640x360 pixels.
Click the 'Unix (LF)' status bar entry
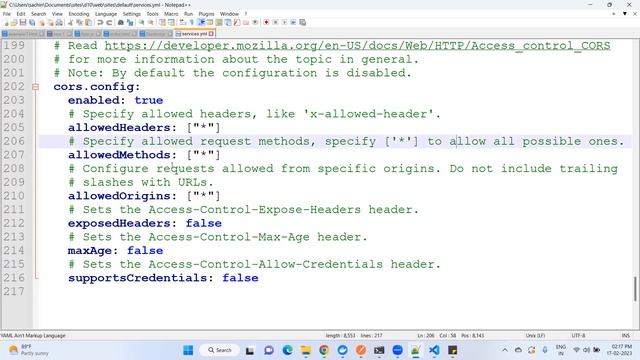(535, 336)
